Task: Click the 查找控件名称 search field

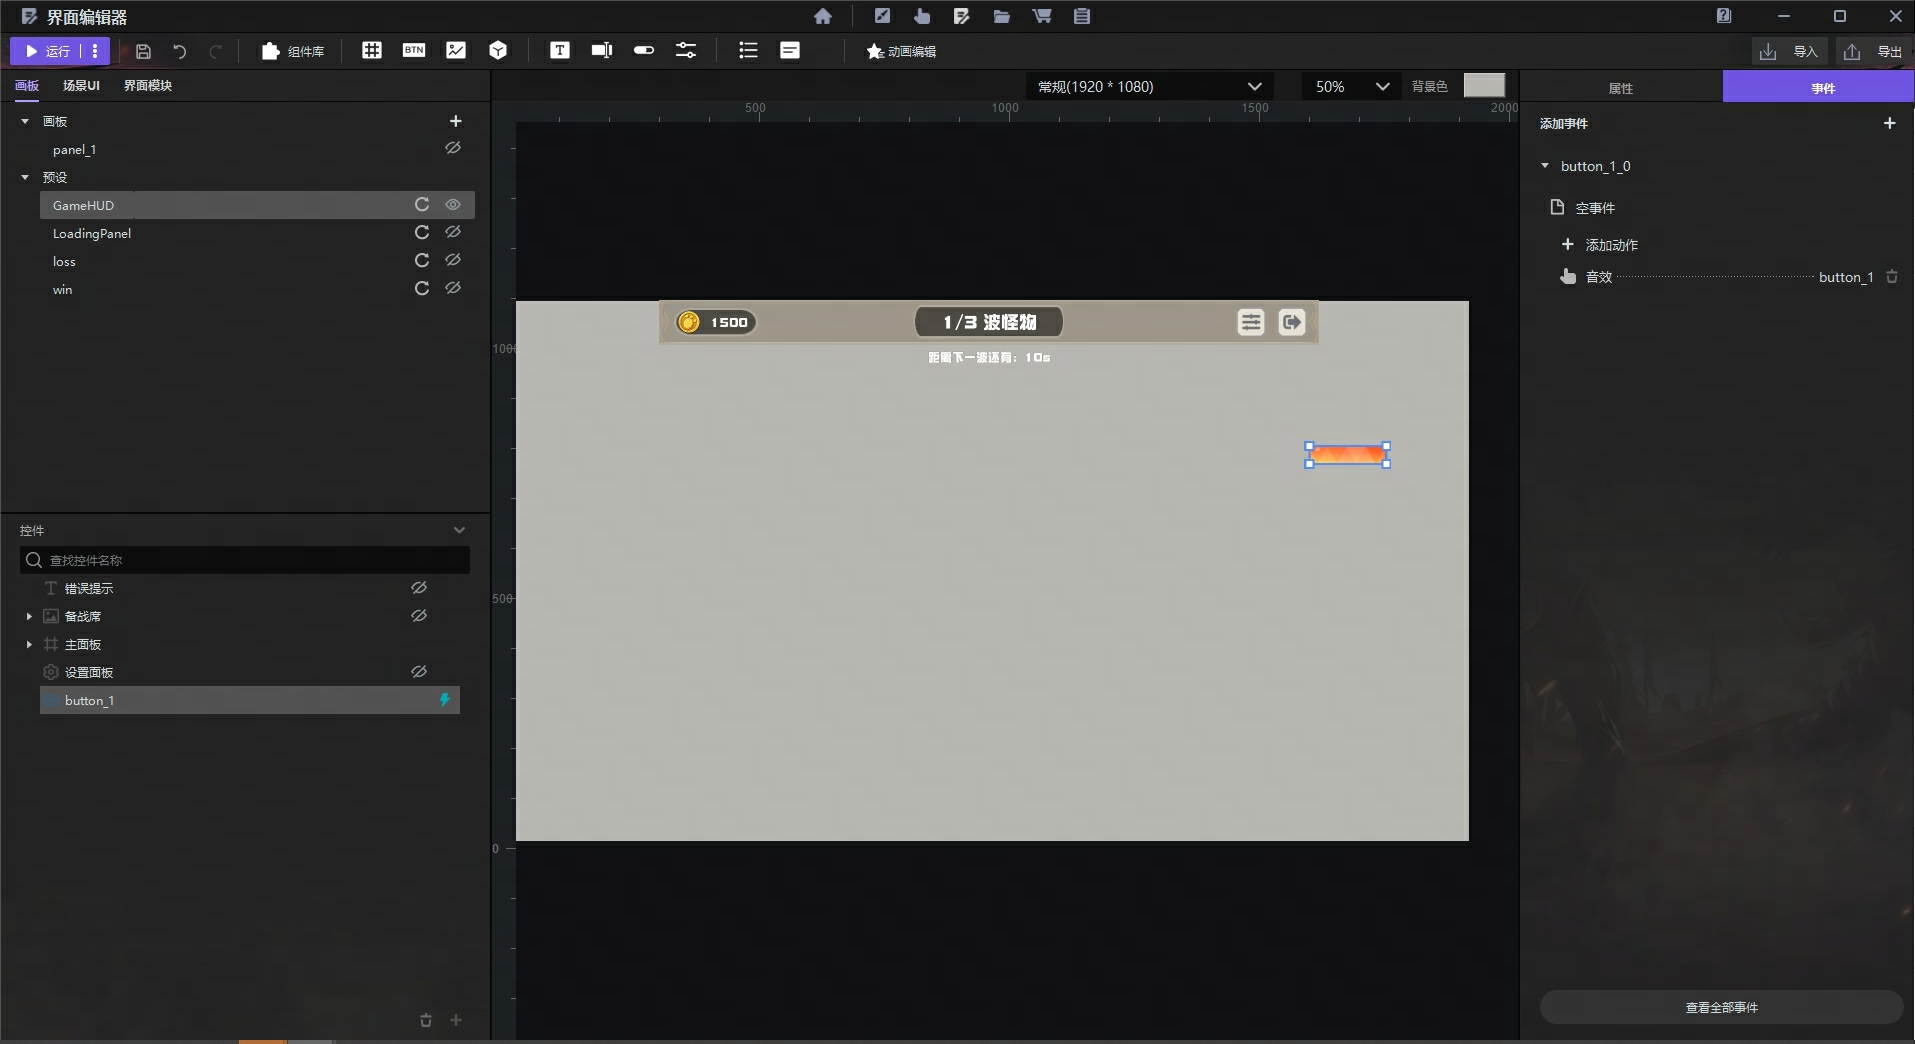Action: [245, 560]
